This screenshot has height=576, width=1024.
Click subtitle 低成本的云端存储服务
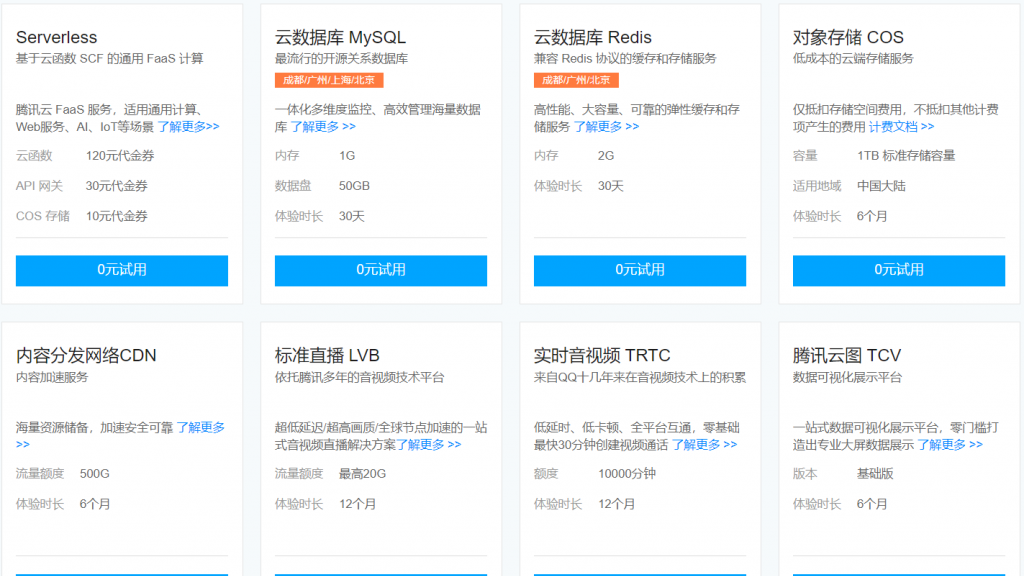(853, 59)
